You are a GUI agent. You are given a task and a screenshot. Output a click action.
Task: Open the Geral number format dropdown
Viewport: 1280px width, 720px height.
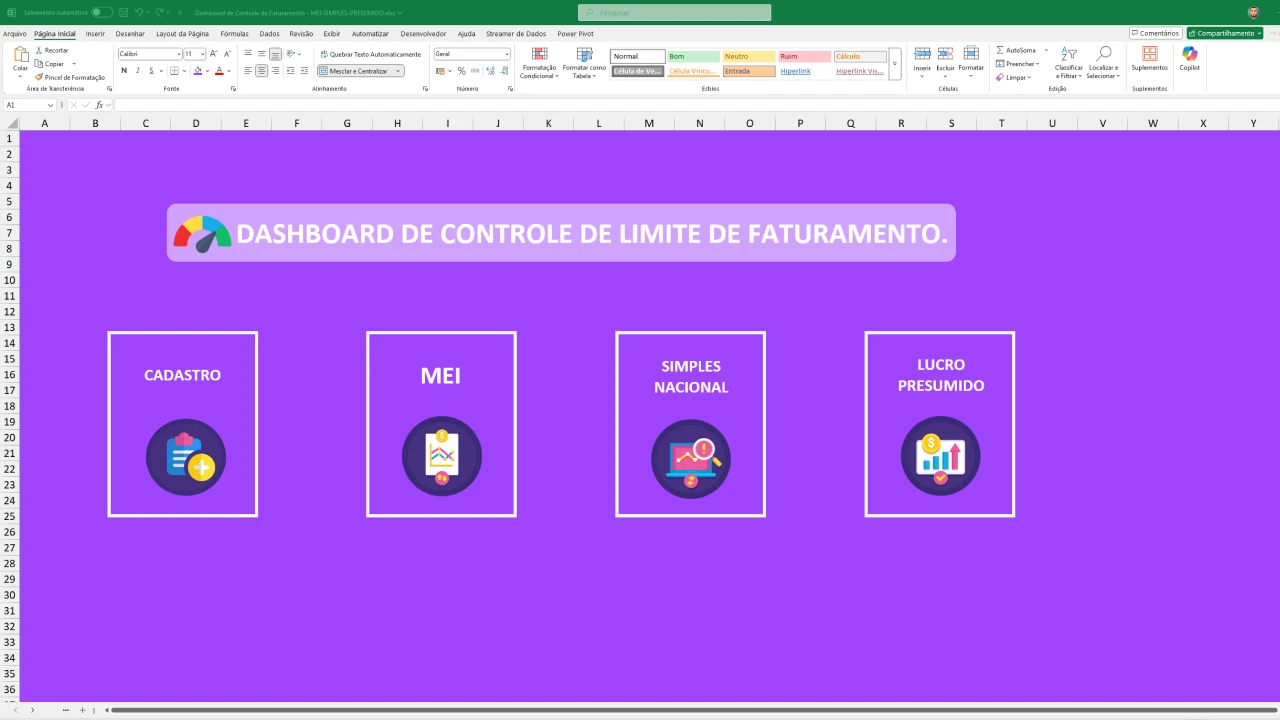[x=507, y=54]
